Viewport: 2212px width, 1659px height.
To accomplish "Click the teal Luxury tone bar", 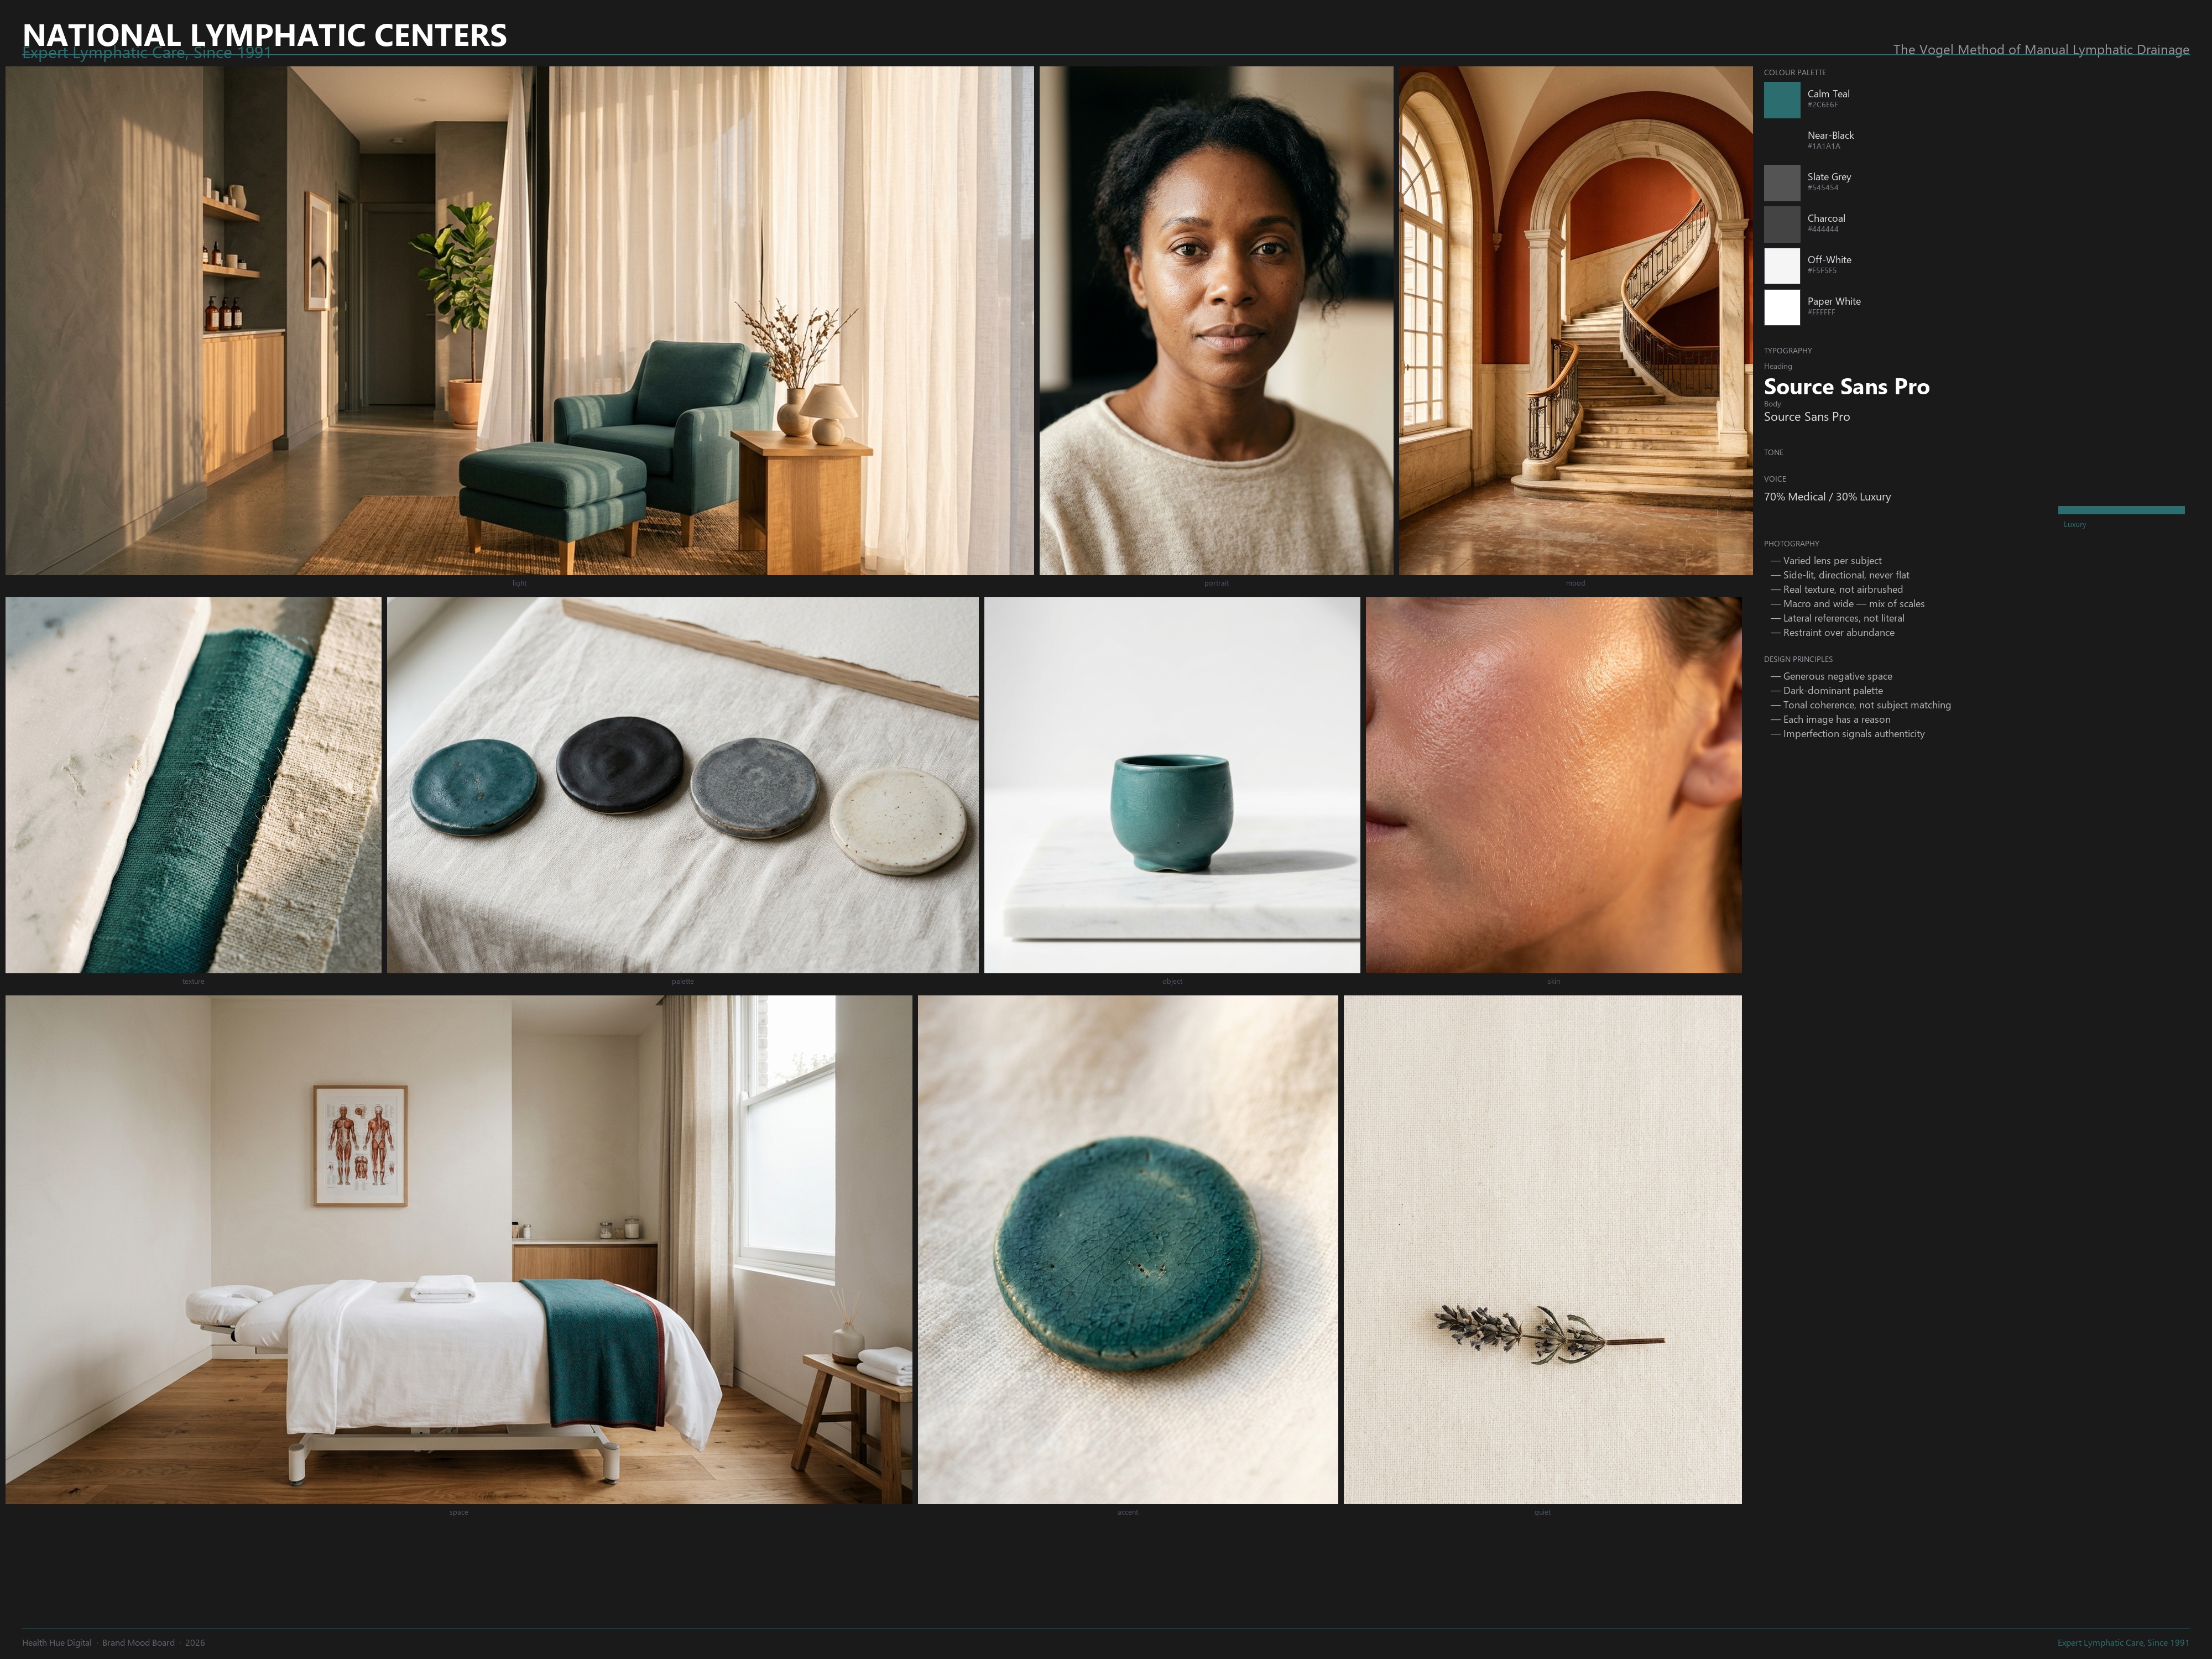I will [x=2121, y=510].
